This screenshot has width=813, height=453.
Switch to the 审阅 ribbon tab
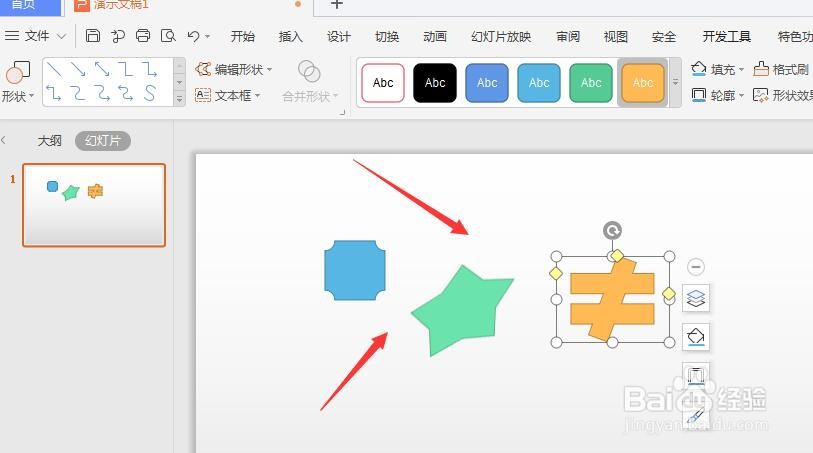568,36
